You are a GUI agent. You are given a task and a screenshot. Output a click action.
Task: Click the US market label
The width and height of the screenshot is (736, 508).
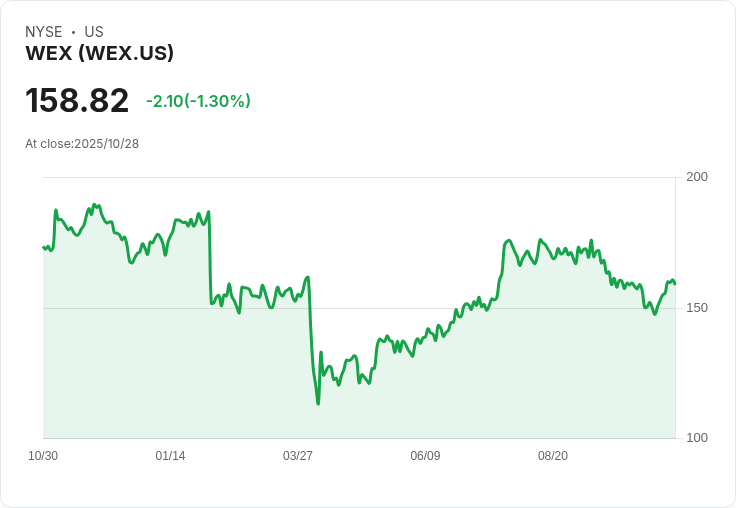point(94,32)
